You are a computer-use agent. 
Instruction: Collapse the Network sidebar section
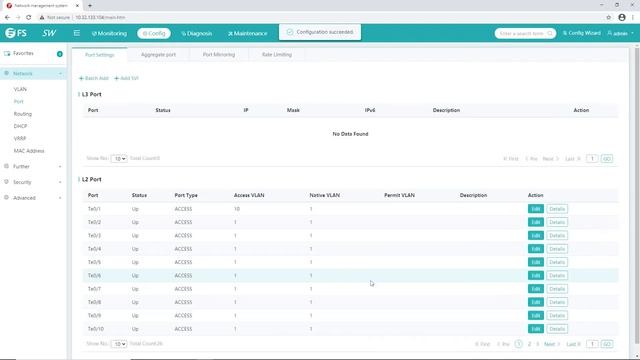(33, 73)
